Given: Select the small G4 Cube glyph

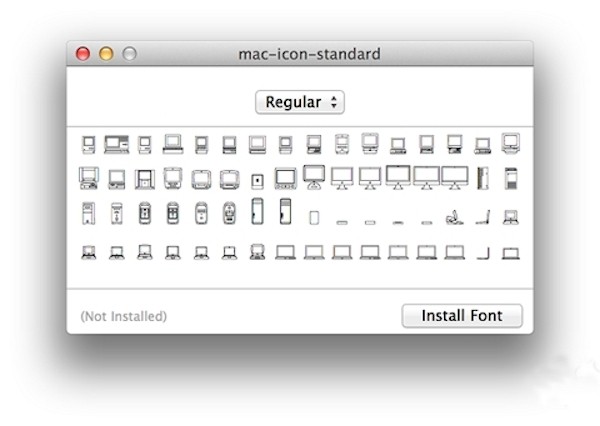Looking at the screenshot, I should pos(258,181).
